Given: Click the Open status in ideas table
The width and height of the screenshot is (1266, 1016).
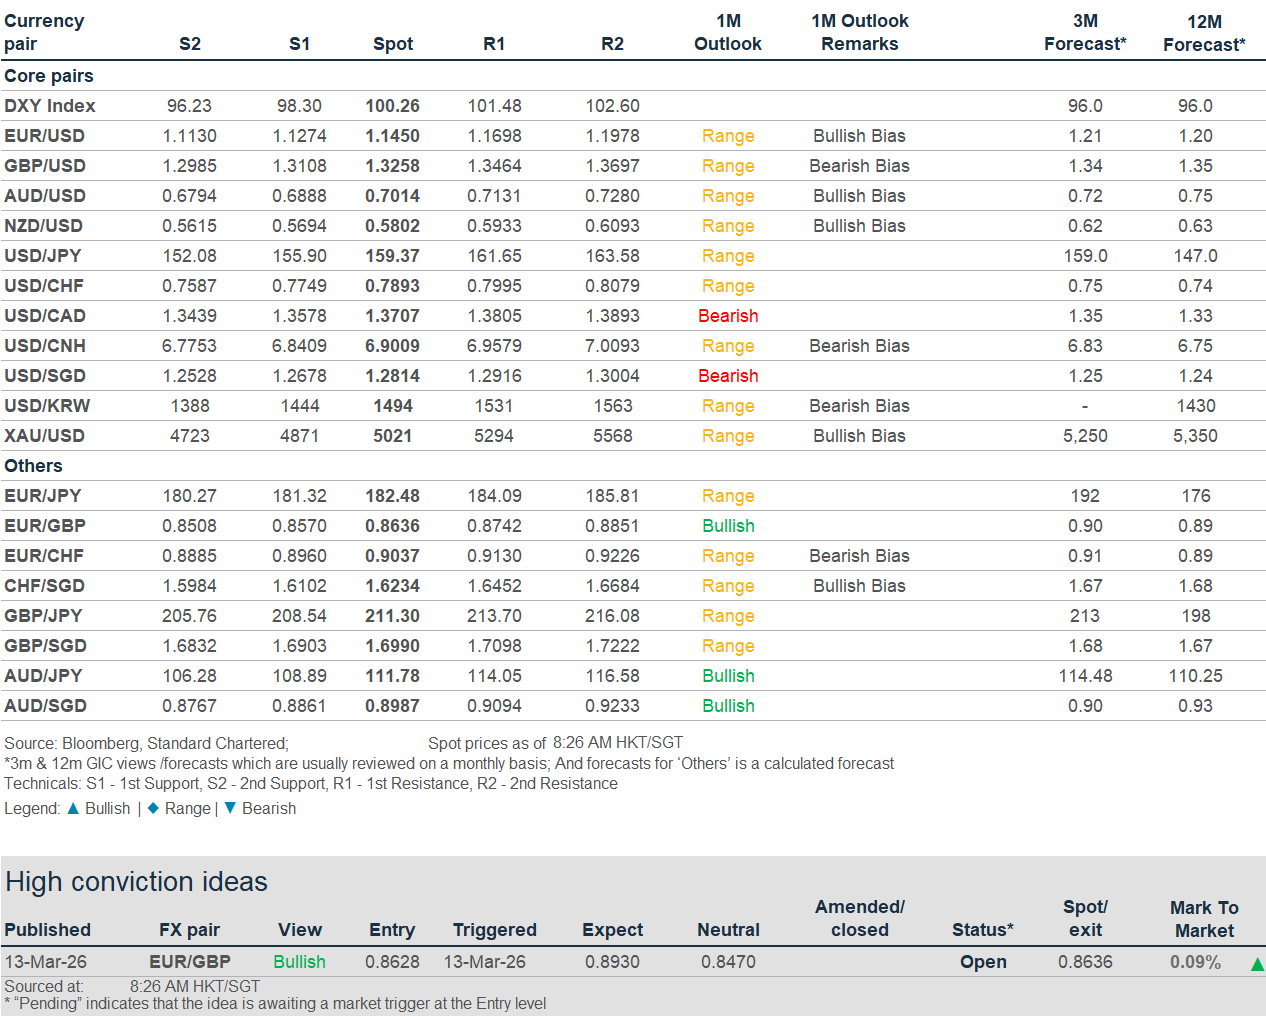Looking at the screenshot, I should coord(982,961).
